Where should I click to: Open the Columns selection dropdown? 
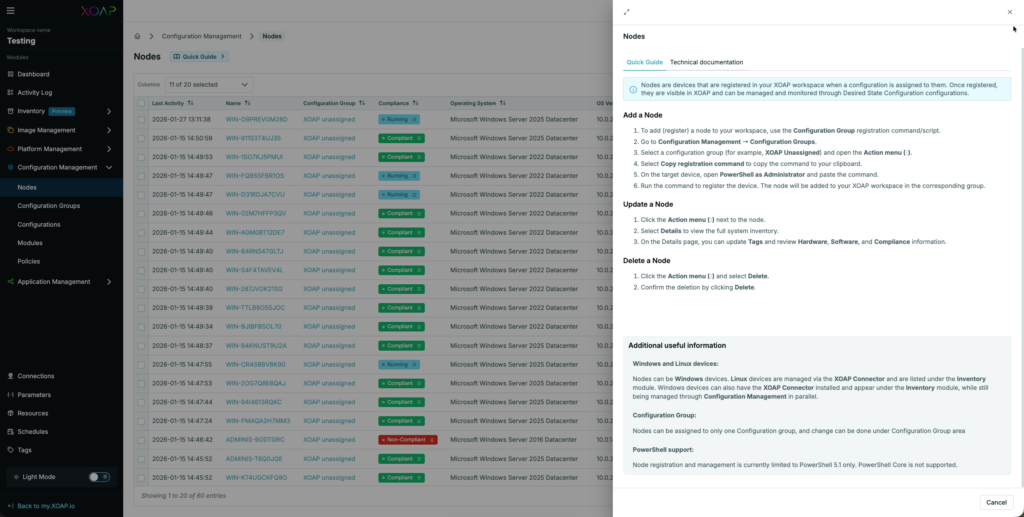point(208,85)
